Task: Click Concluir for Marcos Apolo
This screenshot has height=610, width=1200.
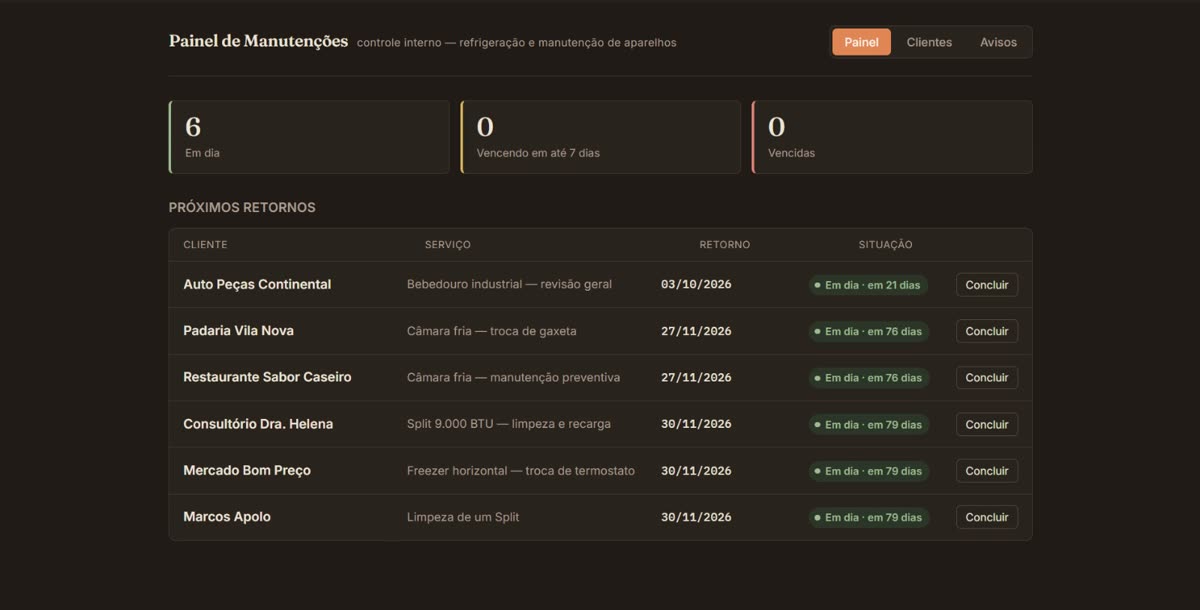Action: pos(987,517)
